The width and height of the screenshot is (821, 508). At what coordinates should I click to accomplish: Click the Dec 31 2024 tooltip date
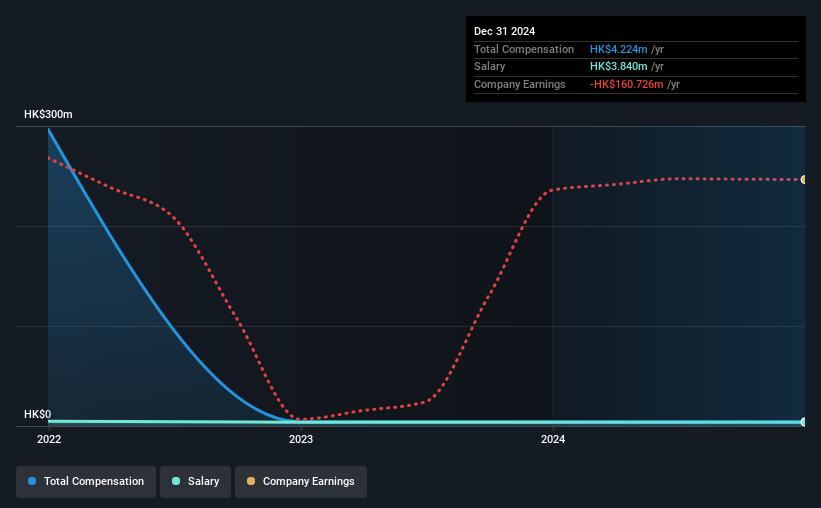(504, 31)
